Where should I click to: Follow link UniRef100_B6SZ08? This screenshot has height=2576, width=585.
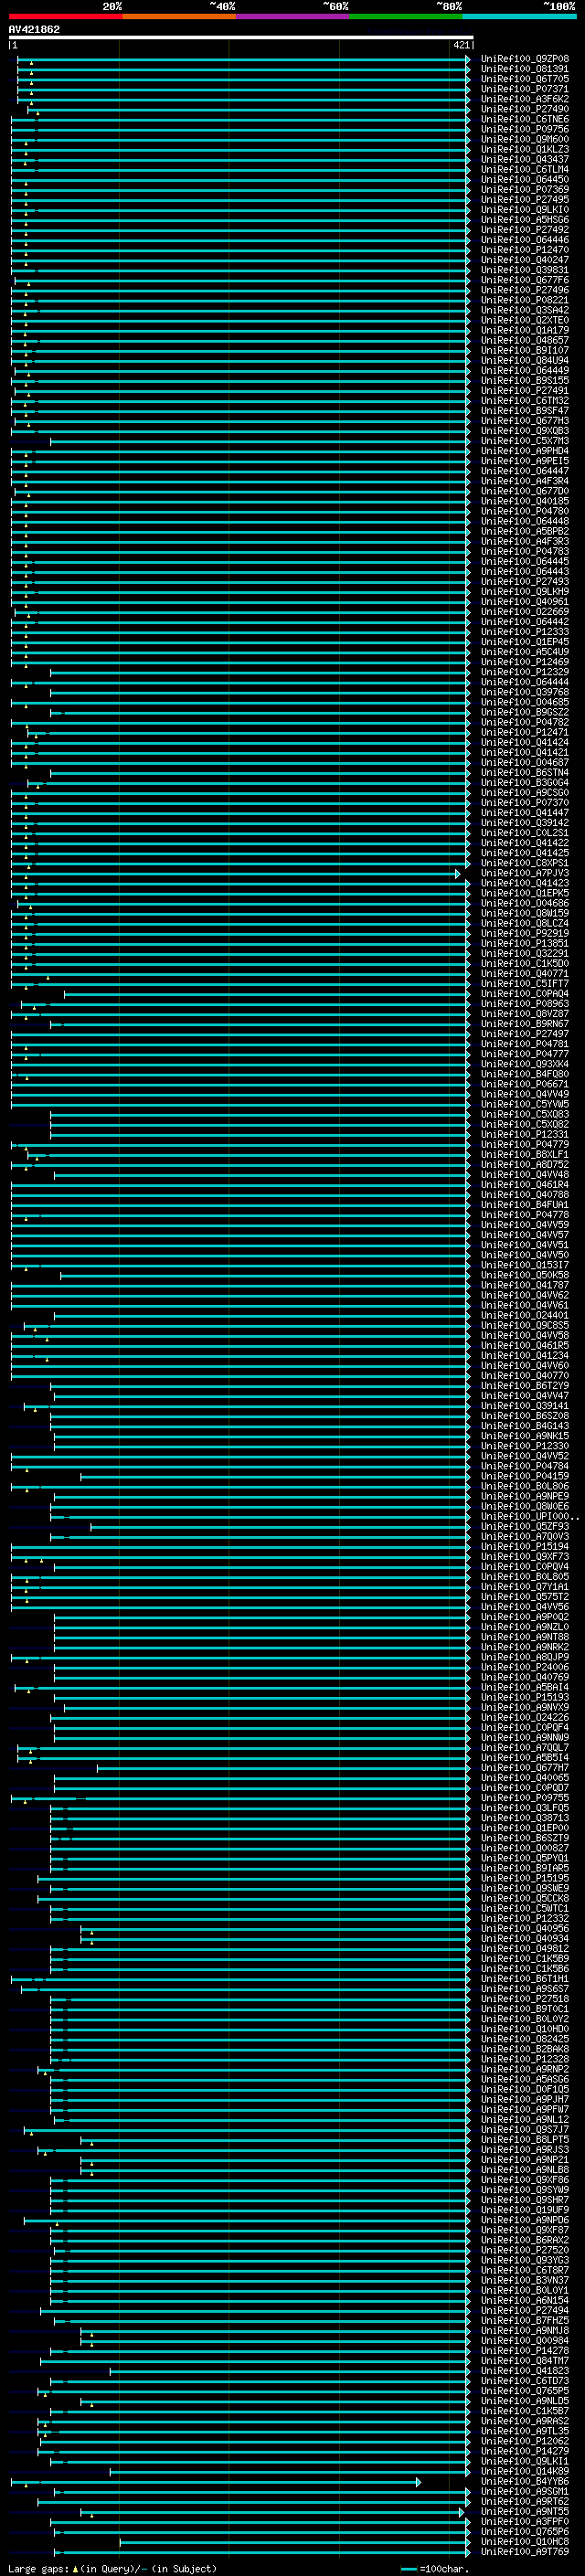click(x=524, y=1415)
